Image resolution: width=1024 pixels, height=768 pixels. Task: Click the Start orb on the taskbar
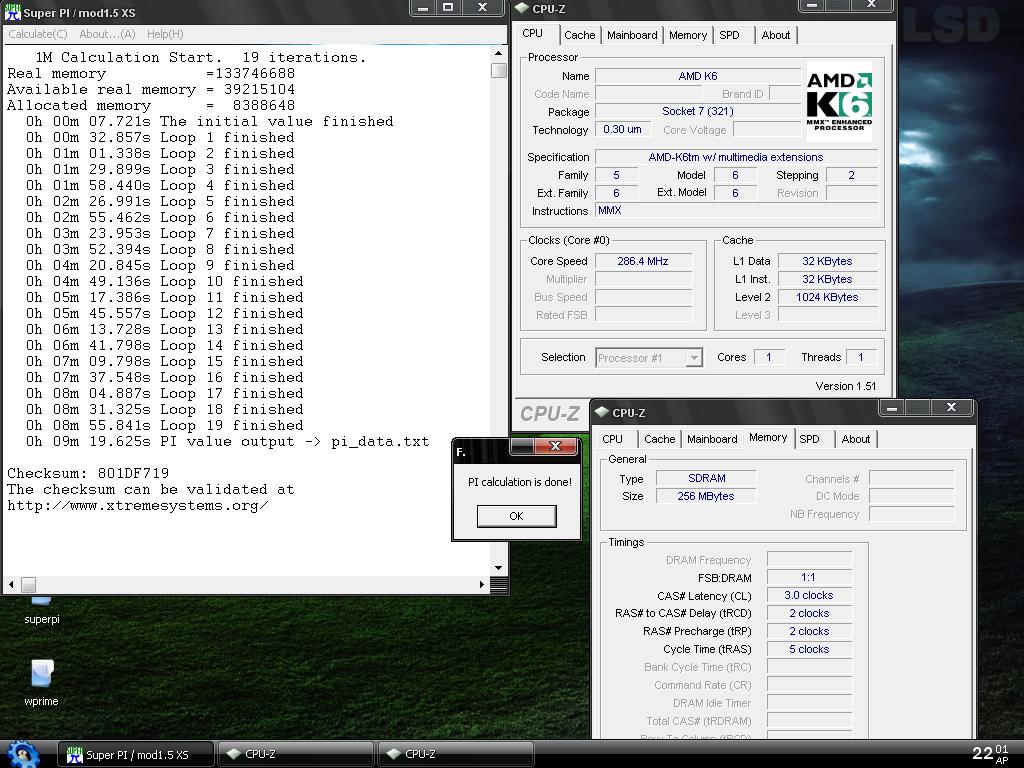pyautogui.click(x=24, y=754)
